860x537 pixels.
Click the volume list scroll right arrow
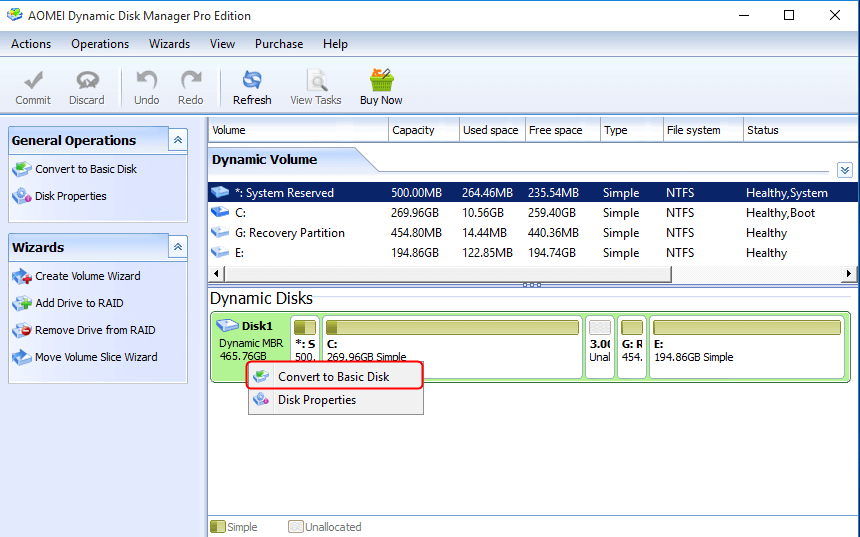pyautogui.click(x=848, y=273)
